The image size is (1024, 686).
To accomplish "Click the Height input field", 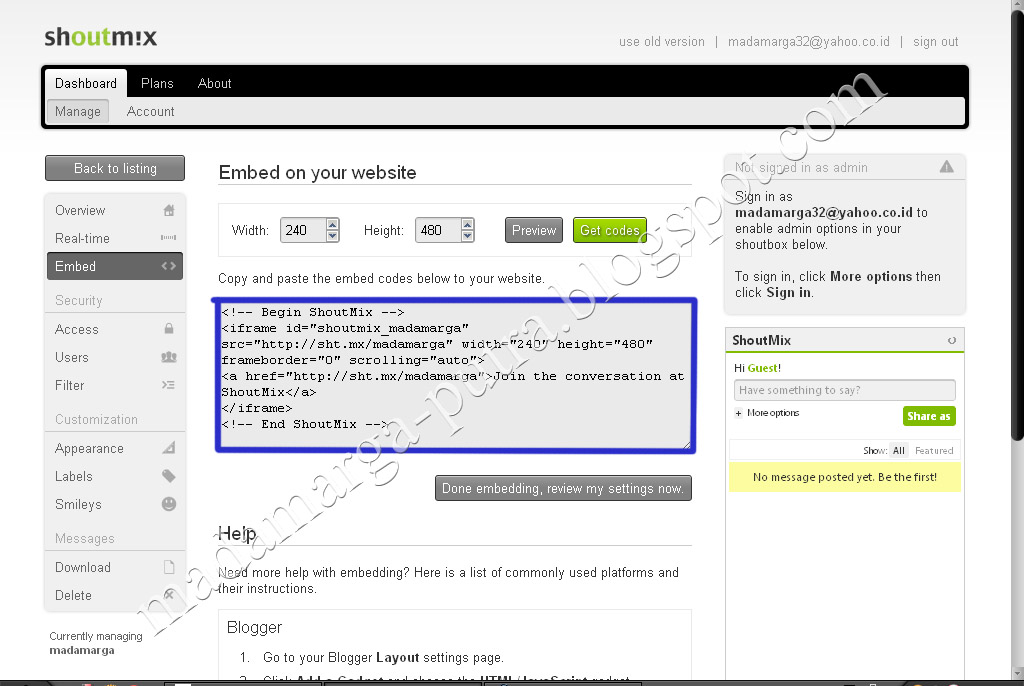I will point(438,230).
